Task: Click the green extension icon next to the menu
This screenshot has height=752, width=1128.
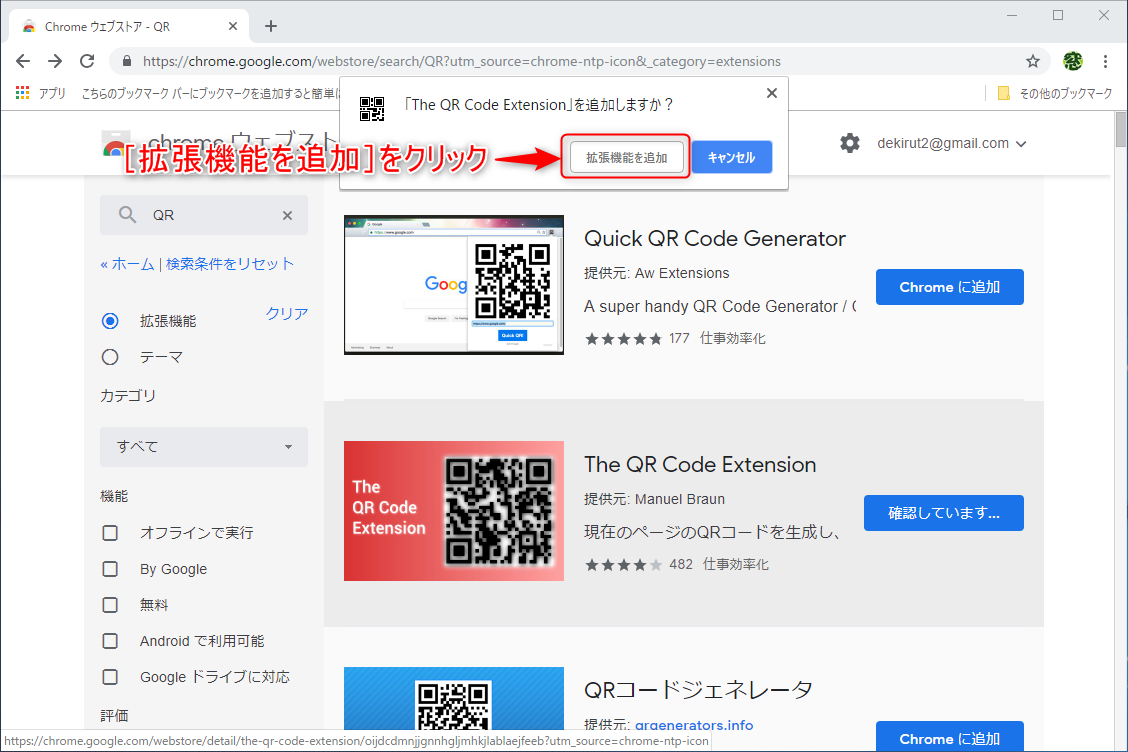Action: pyautogui.click(x=1072, y=61)
